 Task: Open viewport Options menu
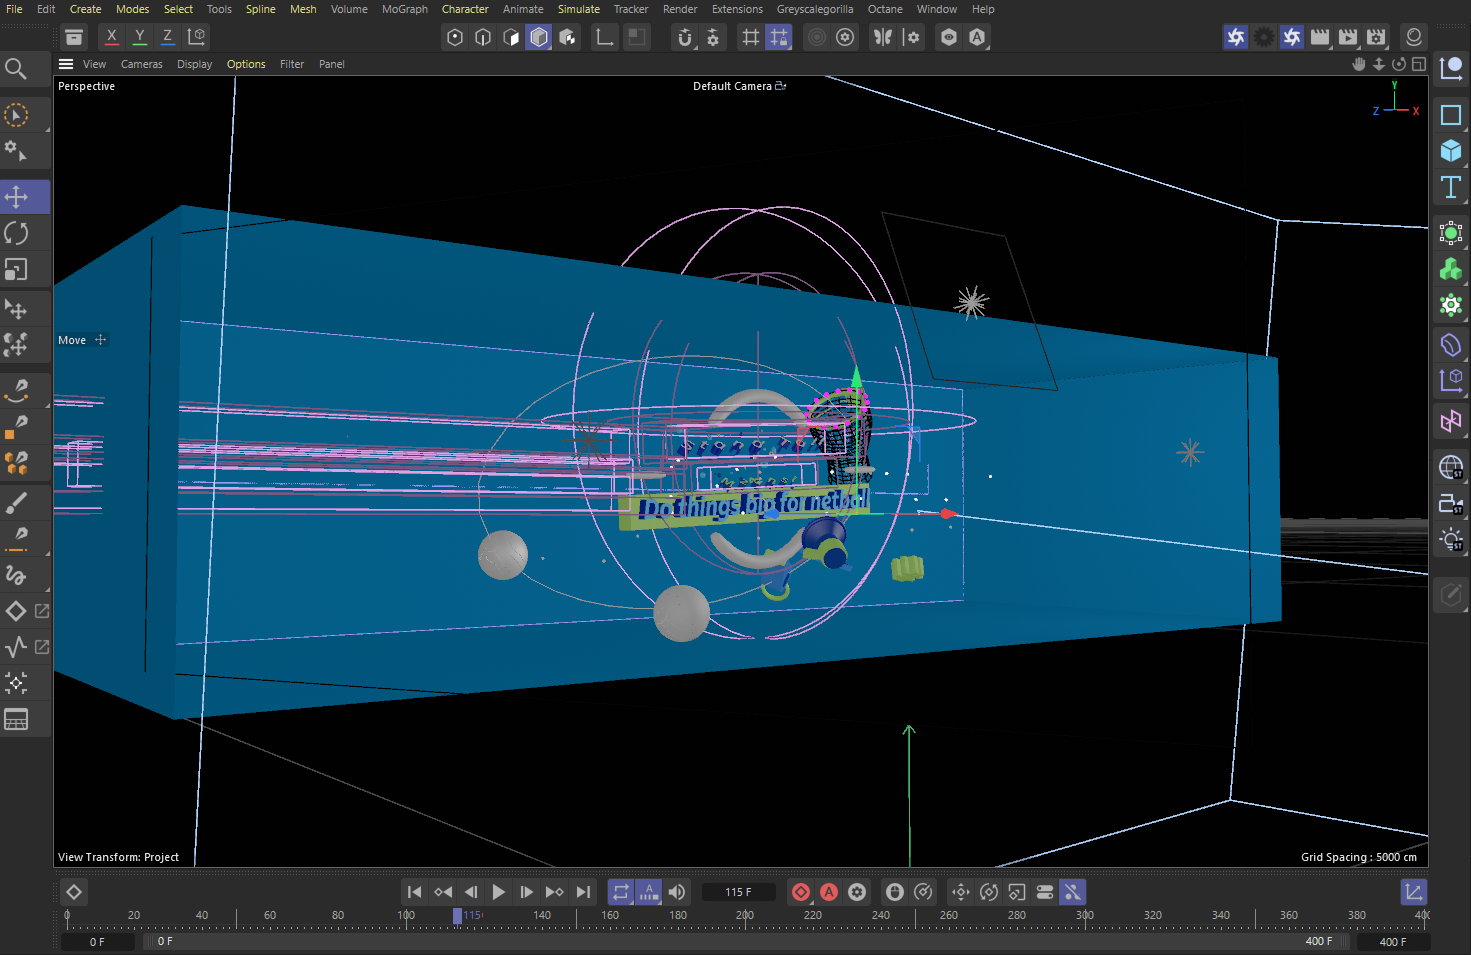(x=246, y=64)
